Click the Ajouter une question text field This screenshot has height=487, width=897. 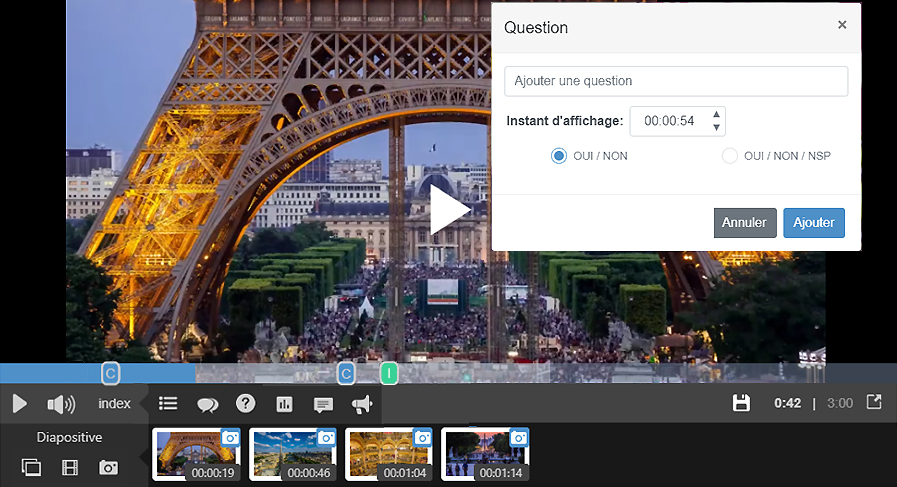coord(676,81)
